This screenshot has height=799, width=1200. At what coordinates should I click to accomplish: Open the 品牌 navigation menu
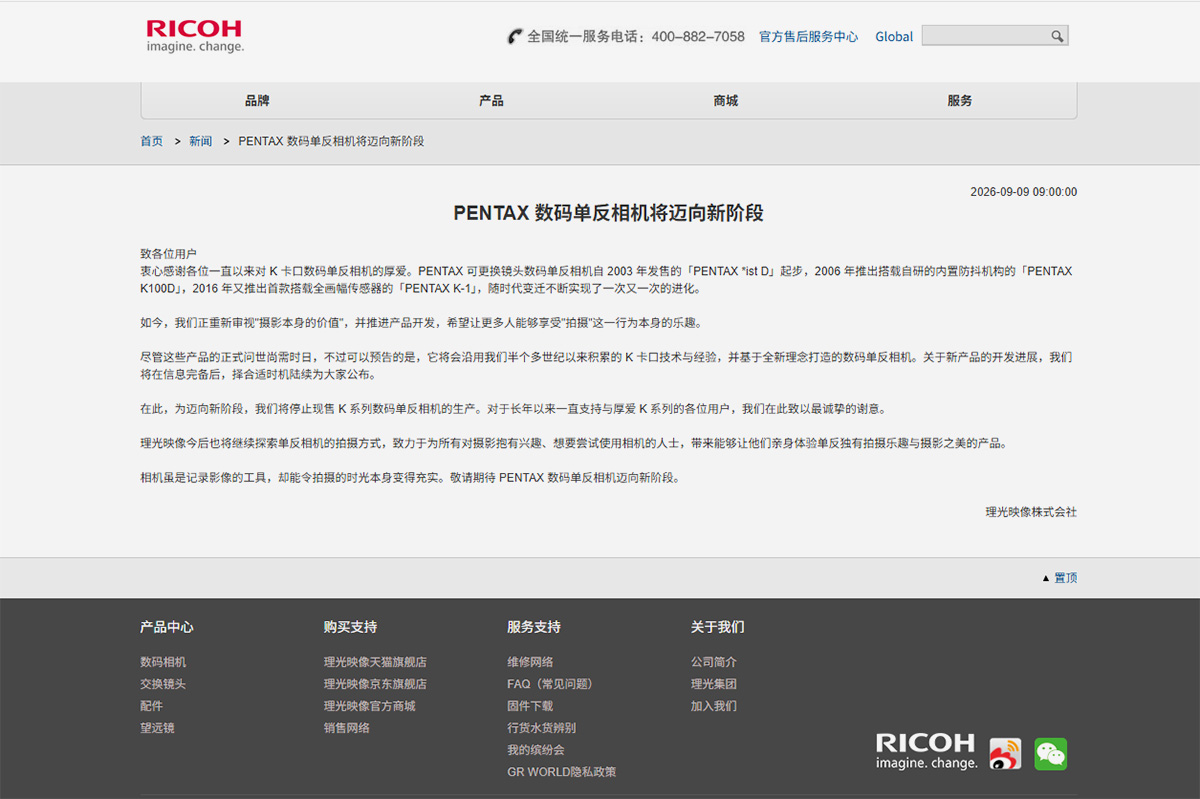pyautogui.click(x=257, y=101)
